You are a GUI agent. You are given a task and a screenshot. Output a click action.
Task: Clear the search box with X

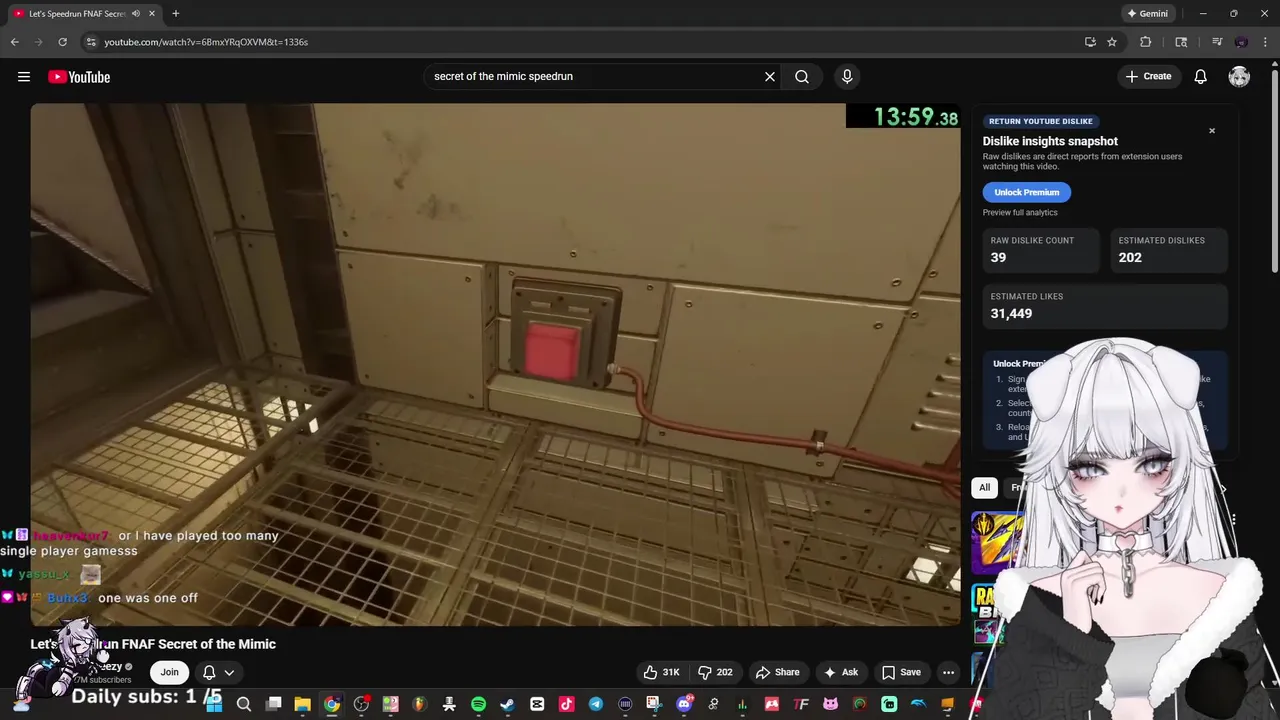[770, 77]
